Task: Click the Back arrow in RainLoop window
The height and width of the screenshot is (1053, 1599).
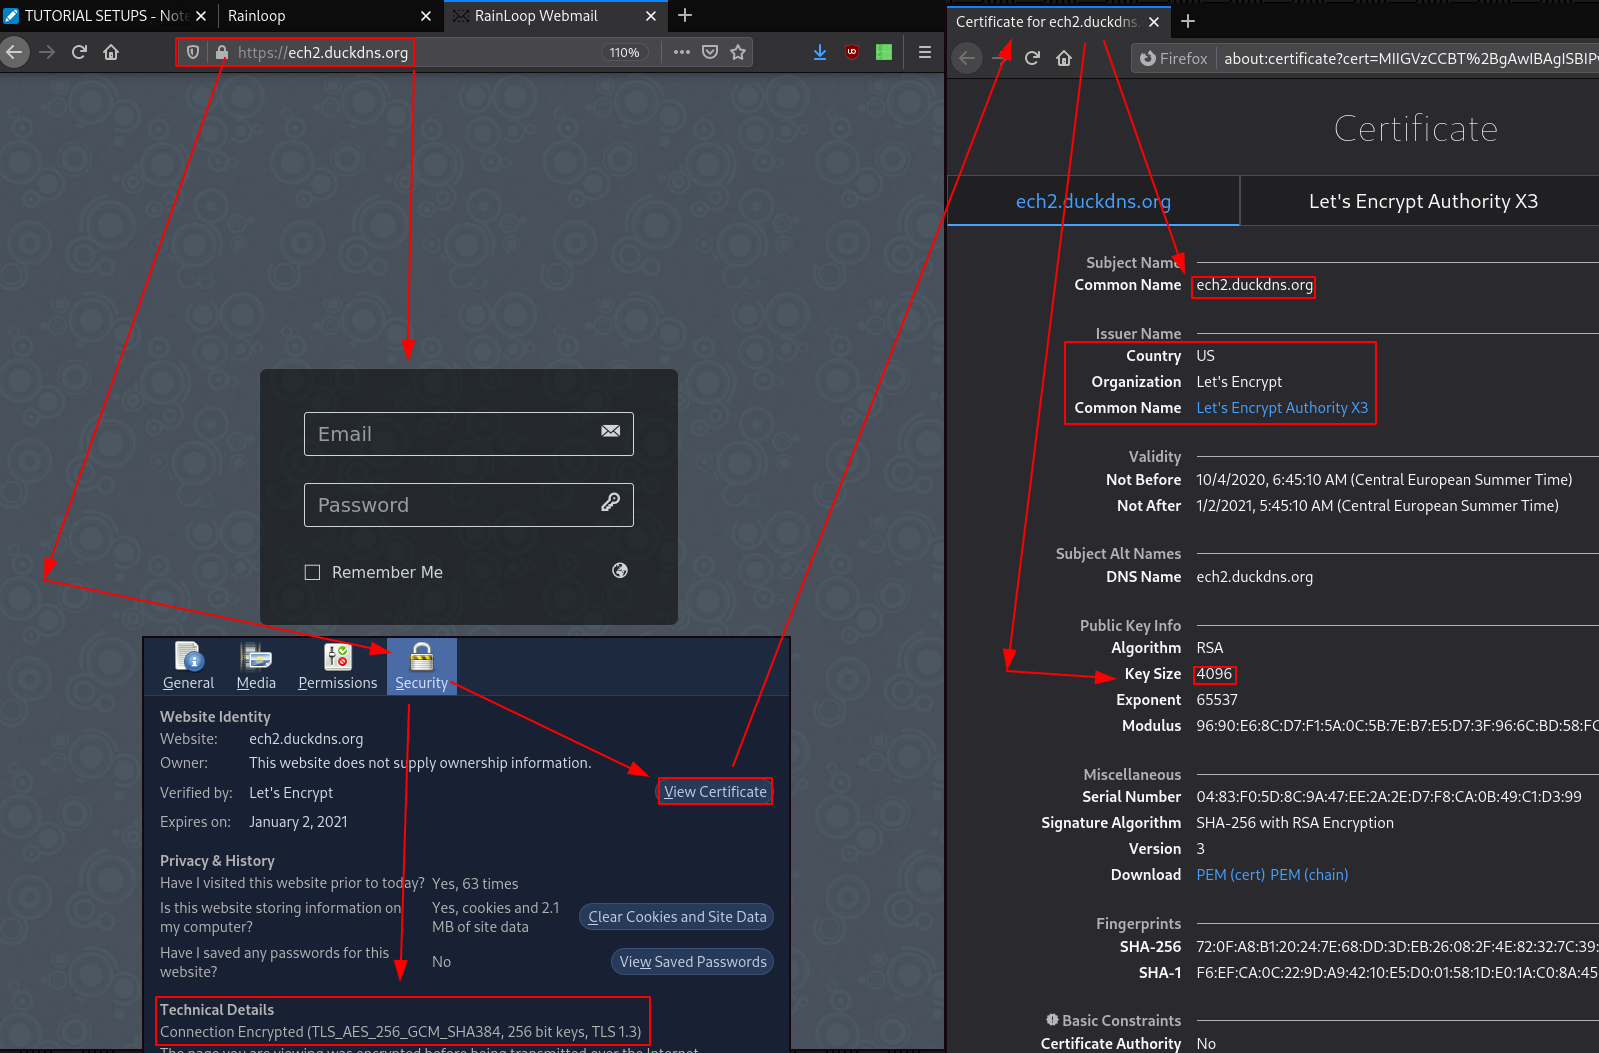Action: [x=14, y=52]
